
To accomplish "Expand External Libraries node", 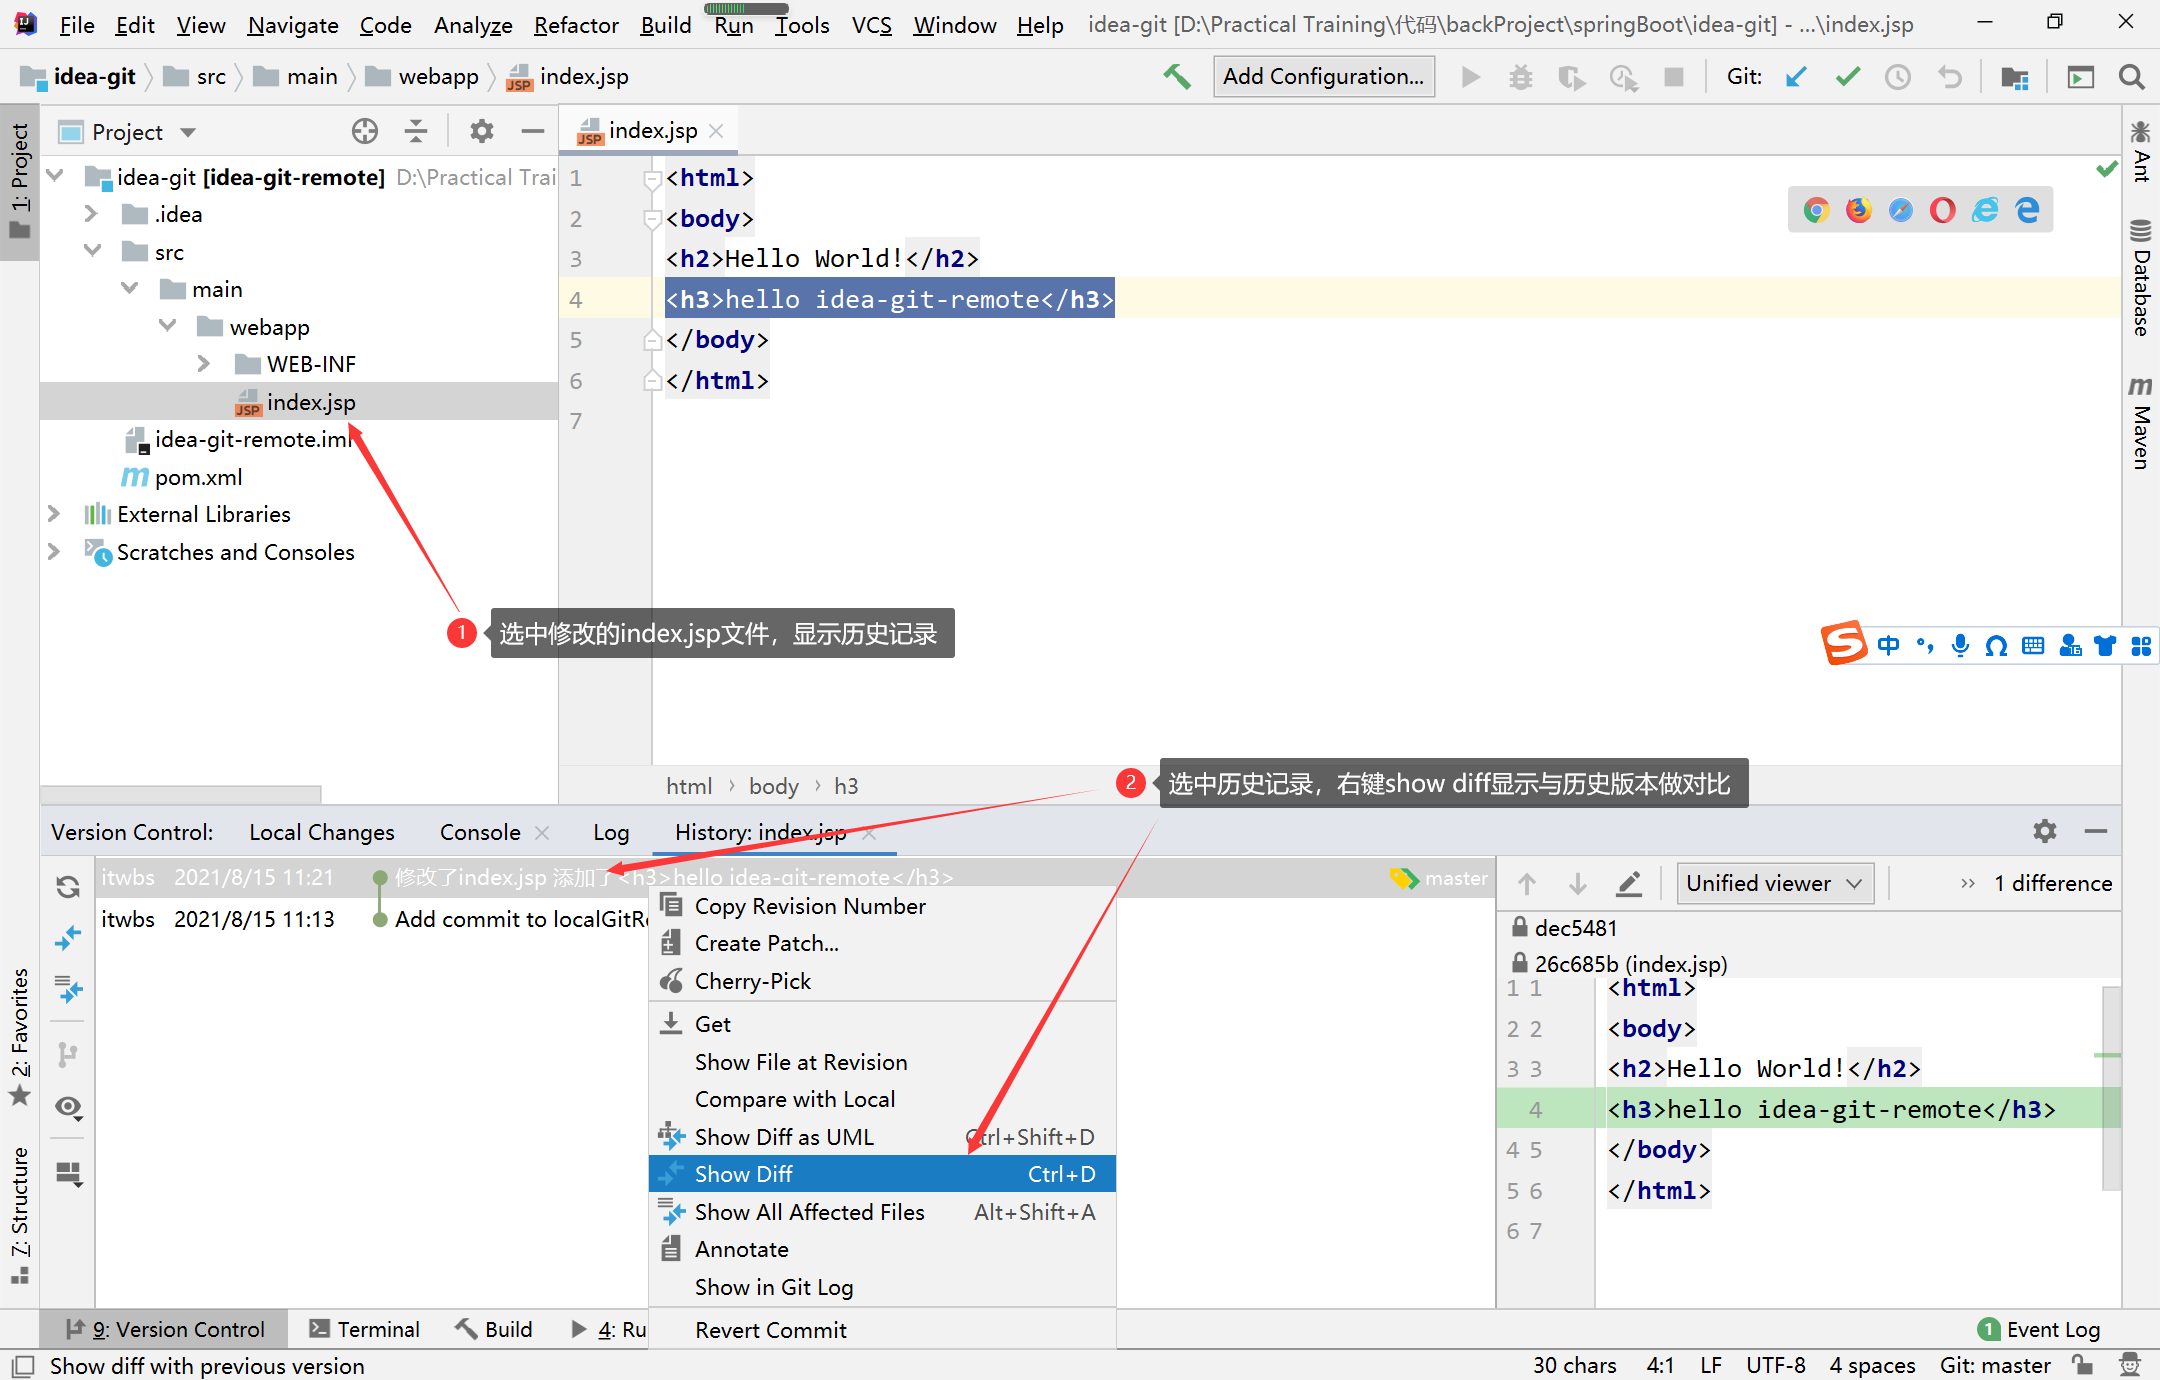I will coord(54,514).
